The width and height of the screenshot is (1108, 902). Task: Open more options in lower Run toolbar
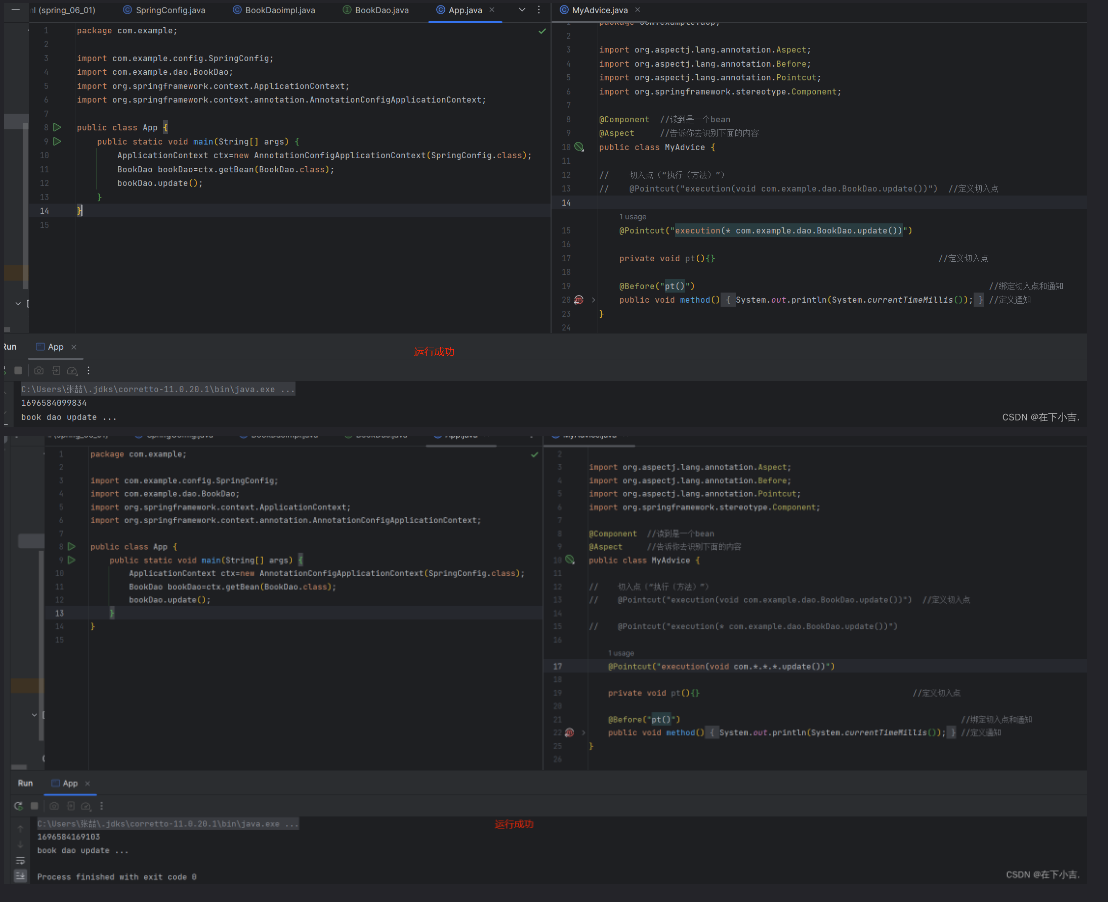[102, 806]
